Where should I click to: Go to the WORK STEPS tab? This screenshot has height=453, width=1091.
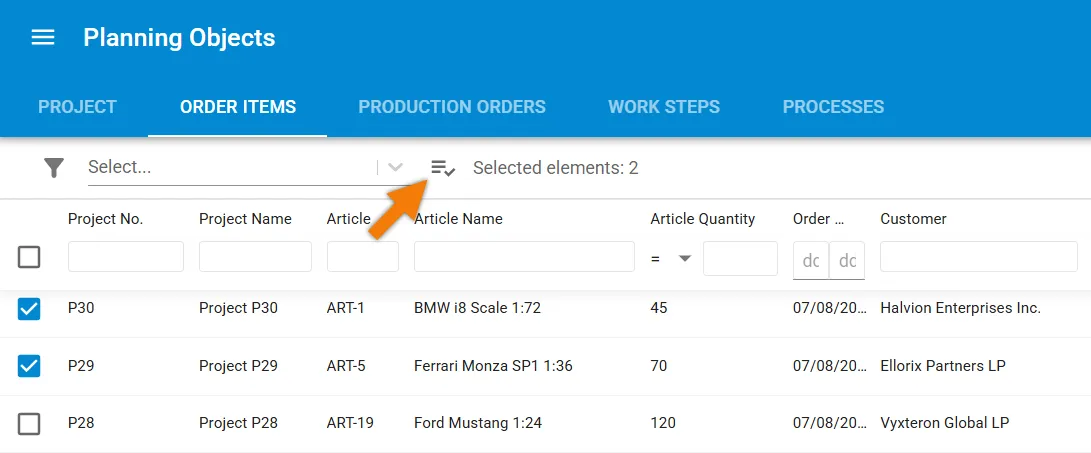[664, 107]
